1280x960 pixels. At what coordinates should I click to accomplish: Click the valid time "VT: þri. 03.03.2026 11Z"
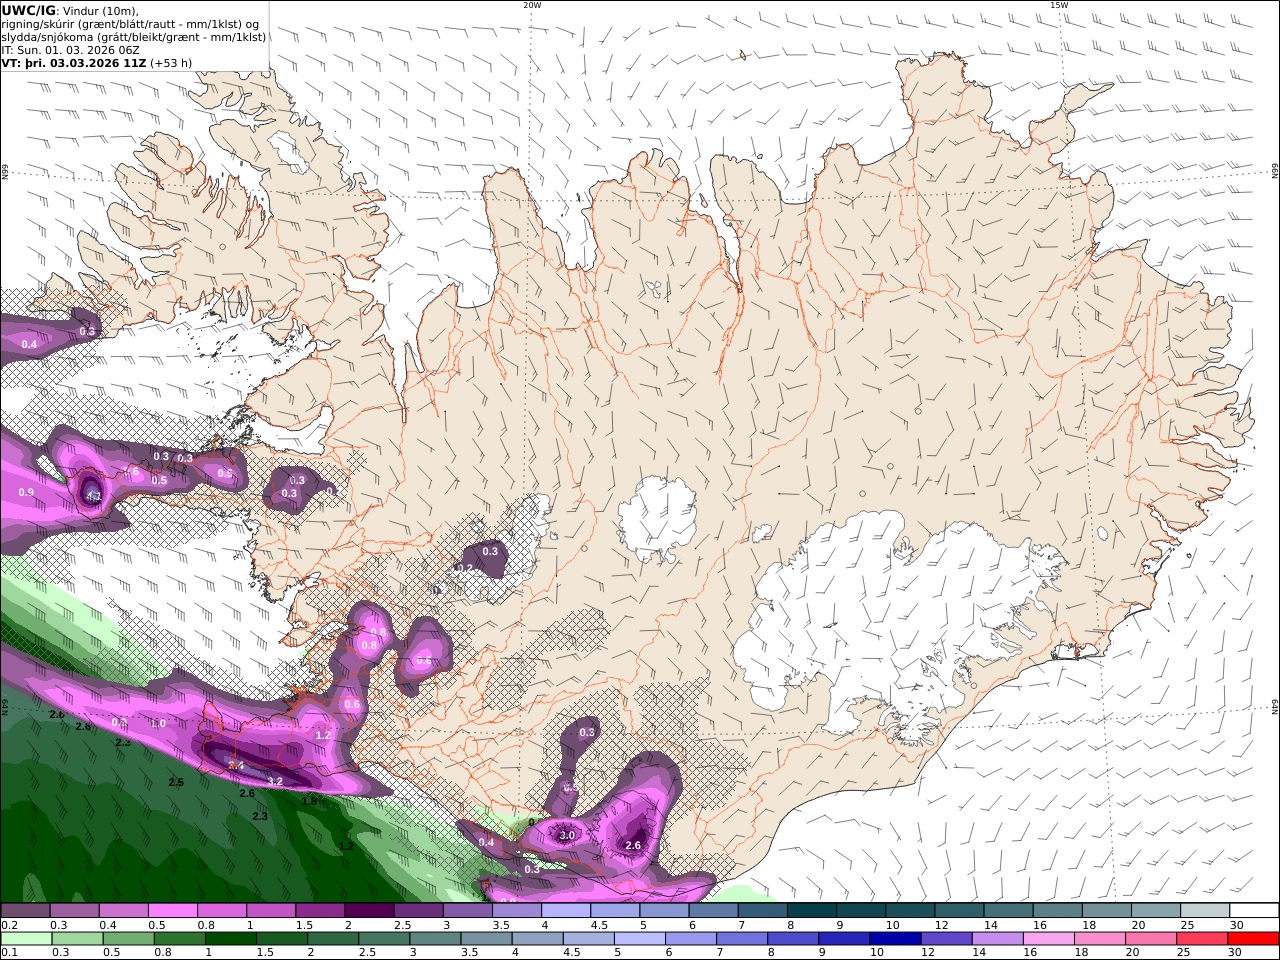[74, 62]
